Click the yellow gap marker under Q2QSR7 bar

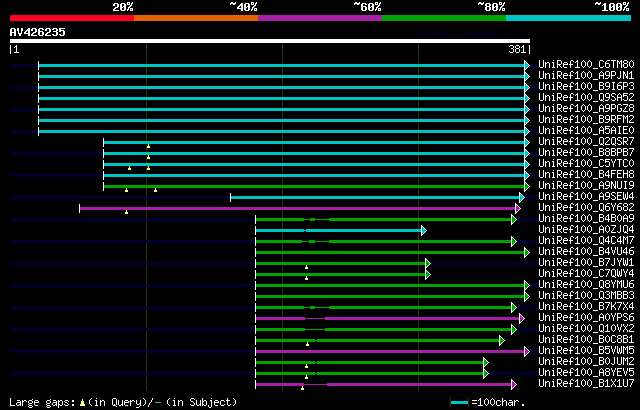pos(149,146)
